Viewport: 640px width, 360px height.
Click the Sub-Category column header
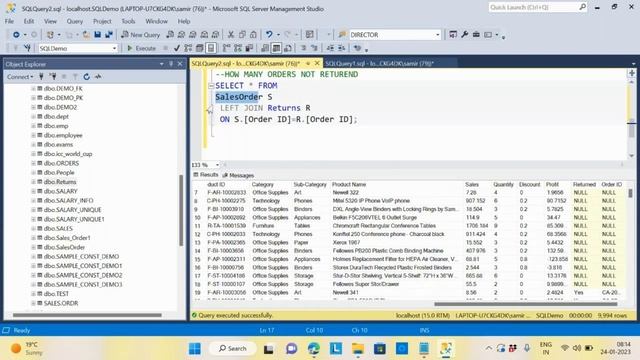point(310,184)
